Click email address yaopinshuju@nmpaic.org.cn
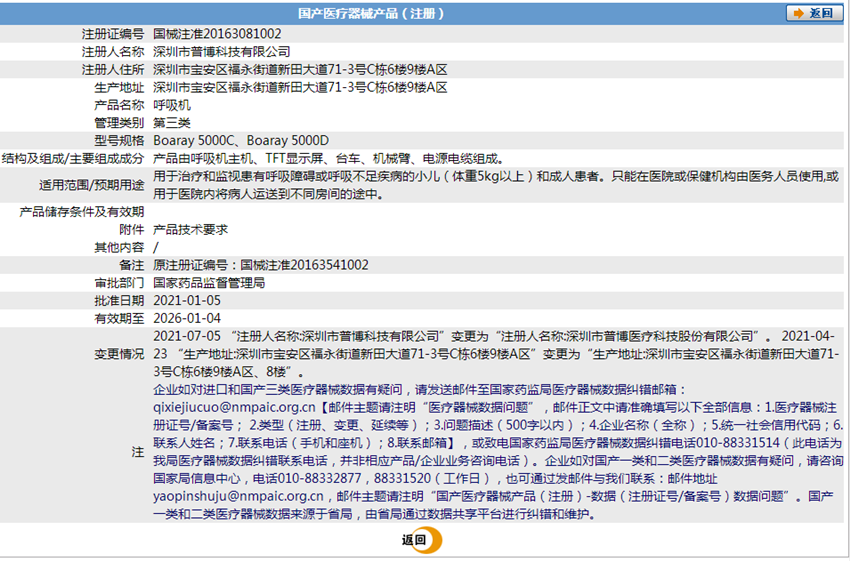The image size is (850, 561). click(239, 496)
